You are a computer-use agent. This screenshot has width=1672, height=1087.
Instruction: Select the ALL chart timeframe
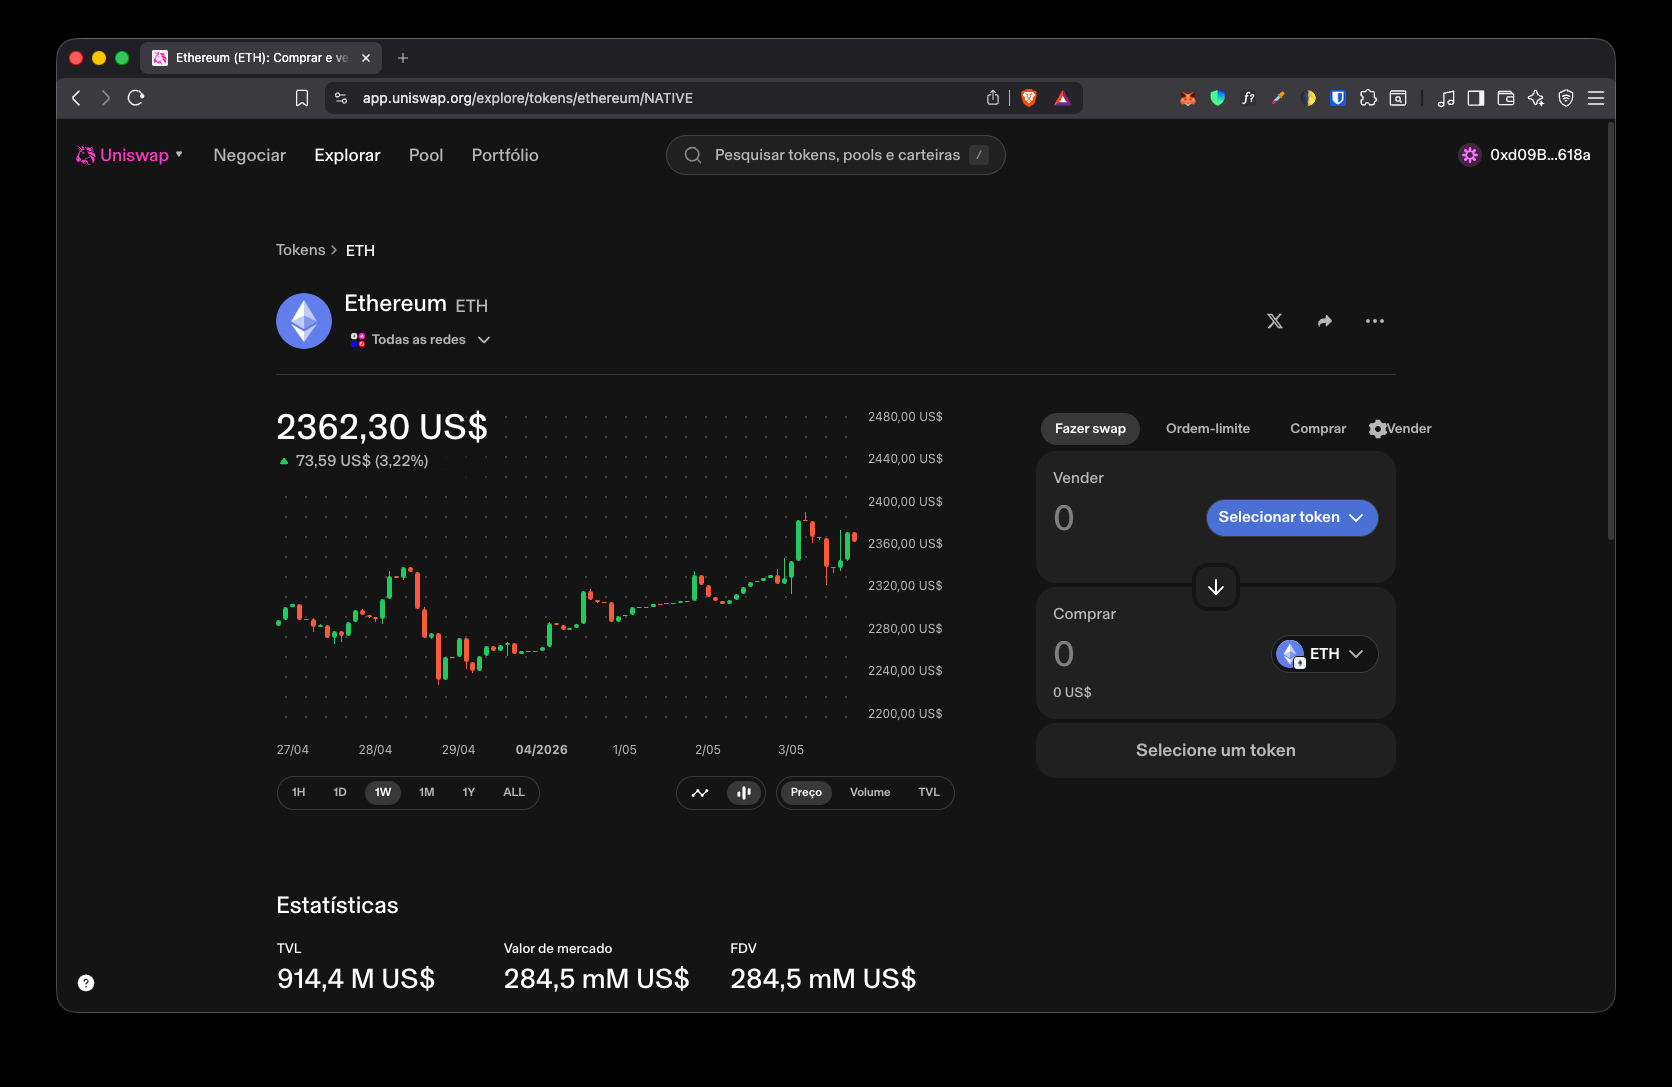514,792
